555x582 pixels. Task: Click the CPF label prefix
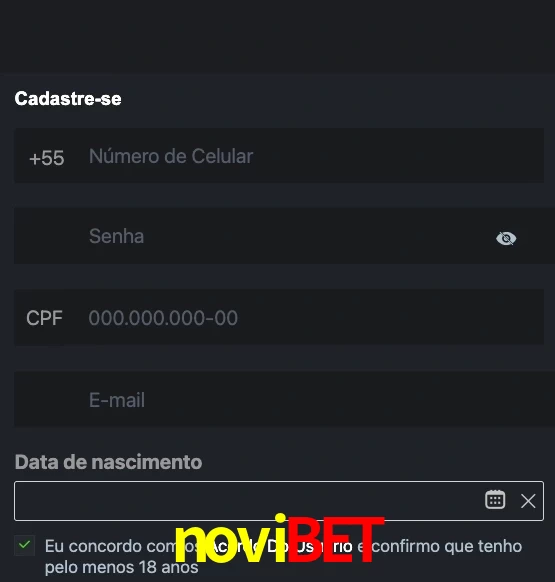pos(44,318)
